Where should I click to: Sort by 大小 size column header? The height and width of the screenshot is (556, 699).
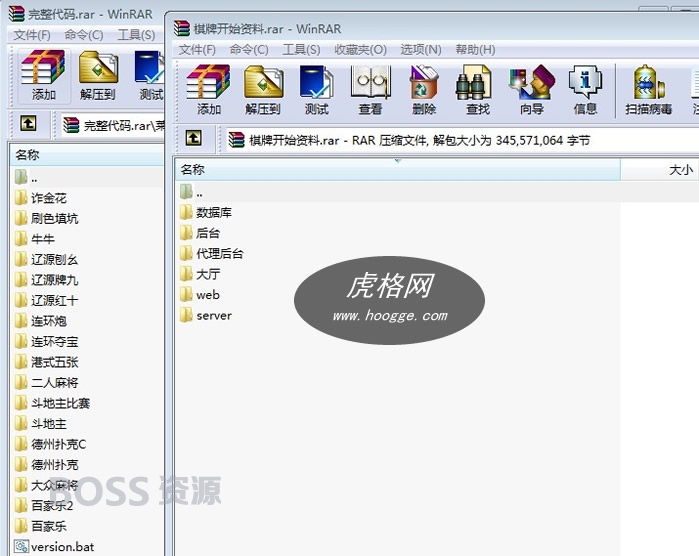(660, 169)
